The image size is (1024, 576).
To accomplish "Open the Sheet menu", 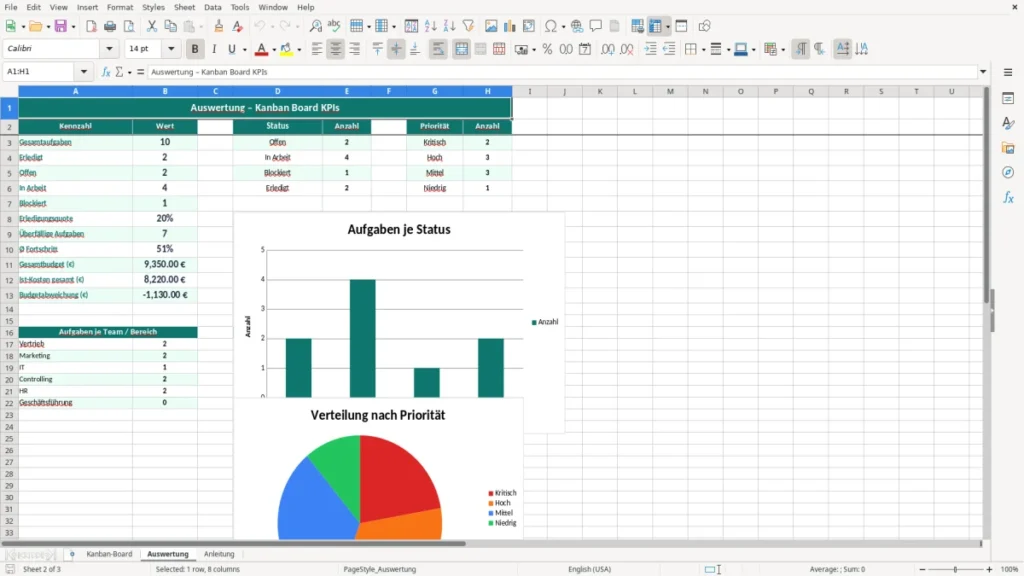I will 184,7.
